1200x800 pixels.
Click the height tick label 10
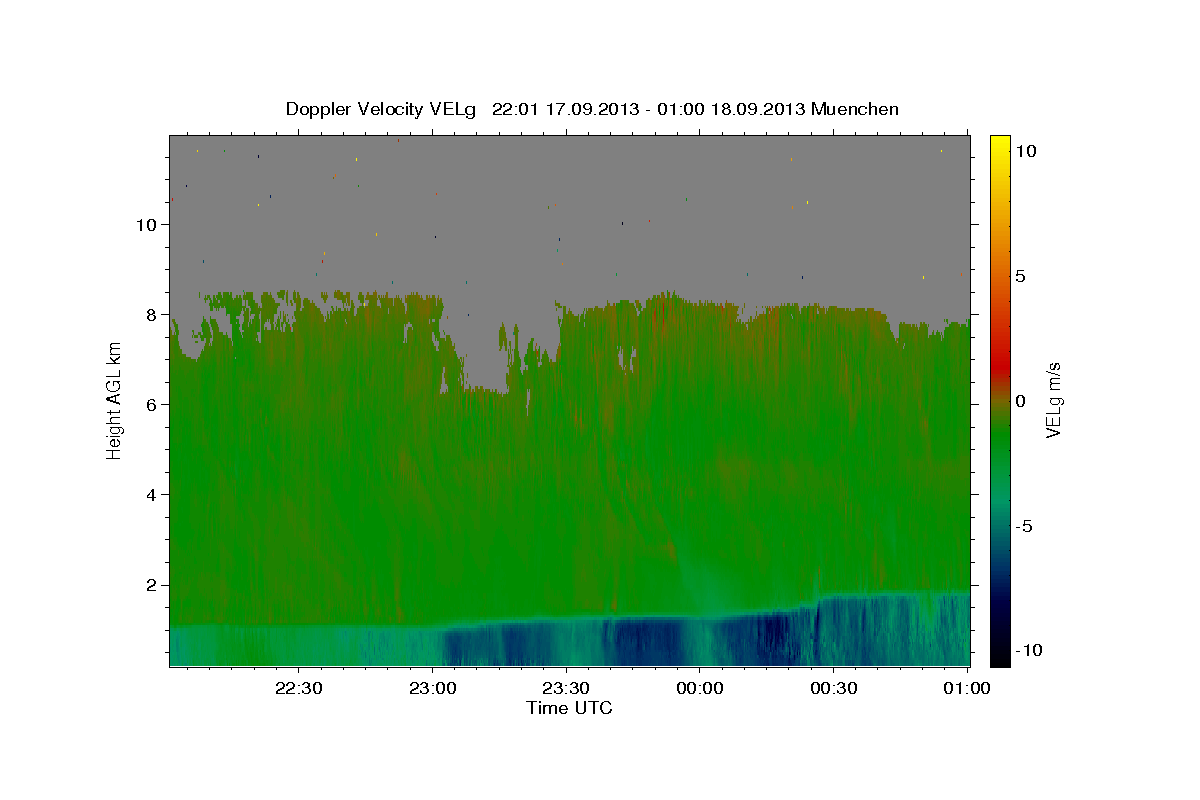tap(148, 224)
